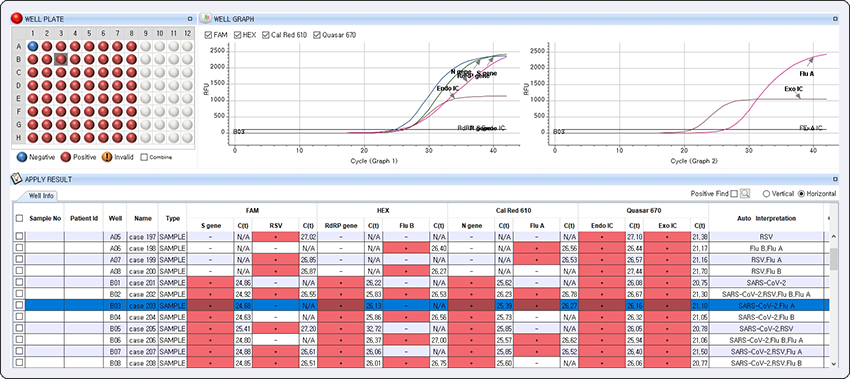Click the 32,72 C(t) value in row B05
Image resolution: width=850 pixels, height=379 pixels.
tap(374, 328)
